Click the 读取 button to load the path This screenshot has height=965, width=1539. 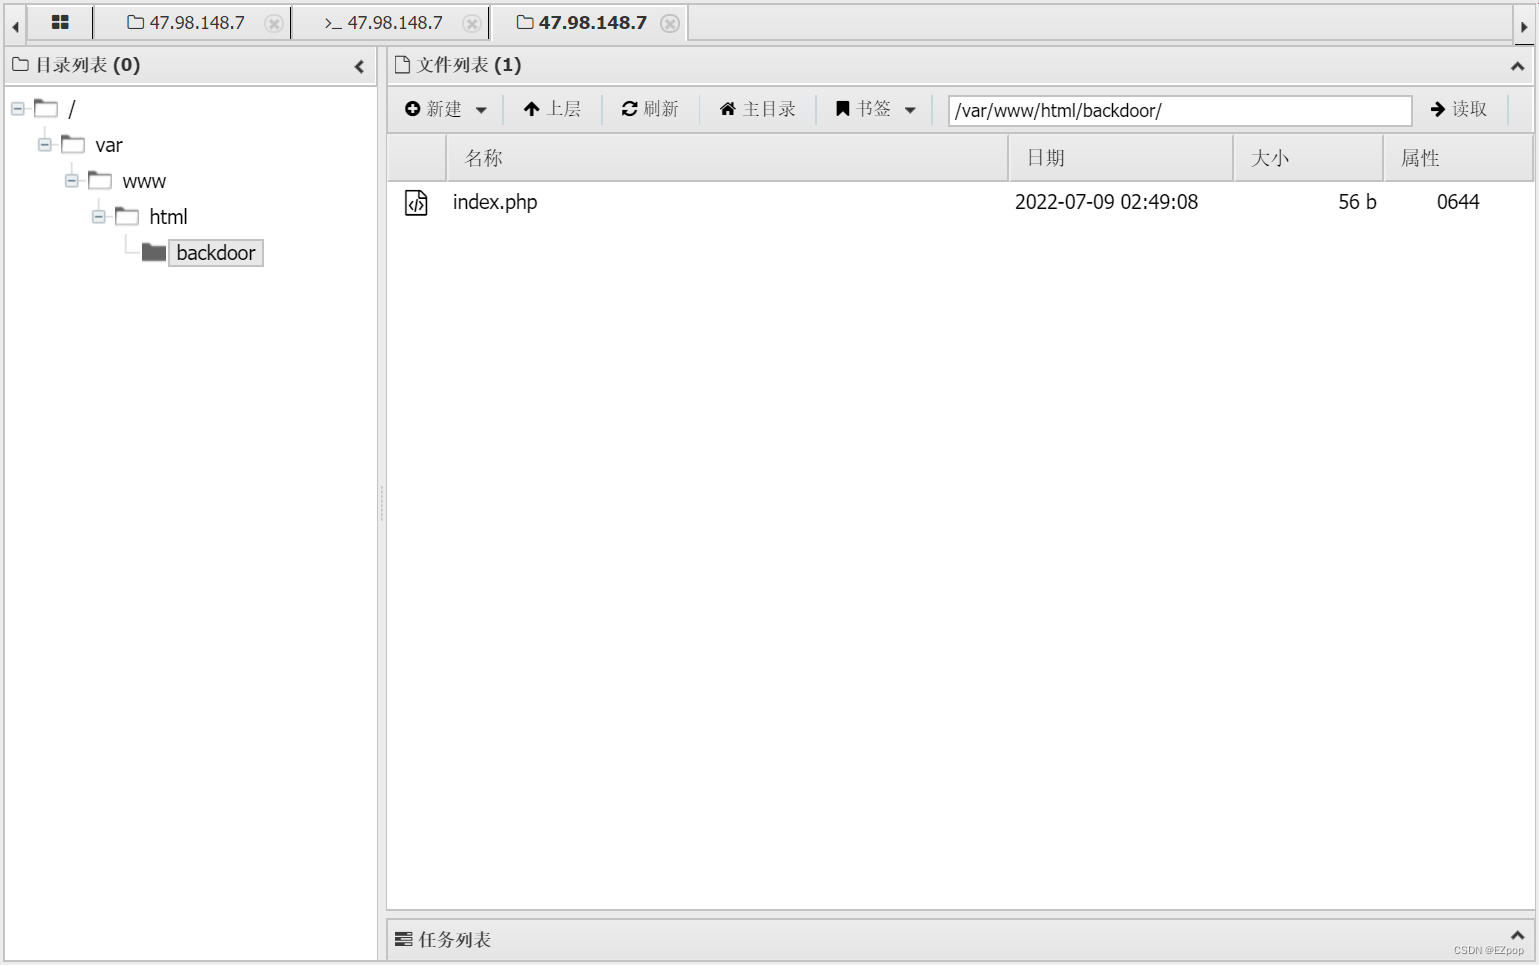[1458, 110]
